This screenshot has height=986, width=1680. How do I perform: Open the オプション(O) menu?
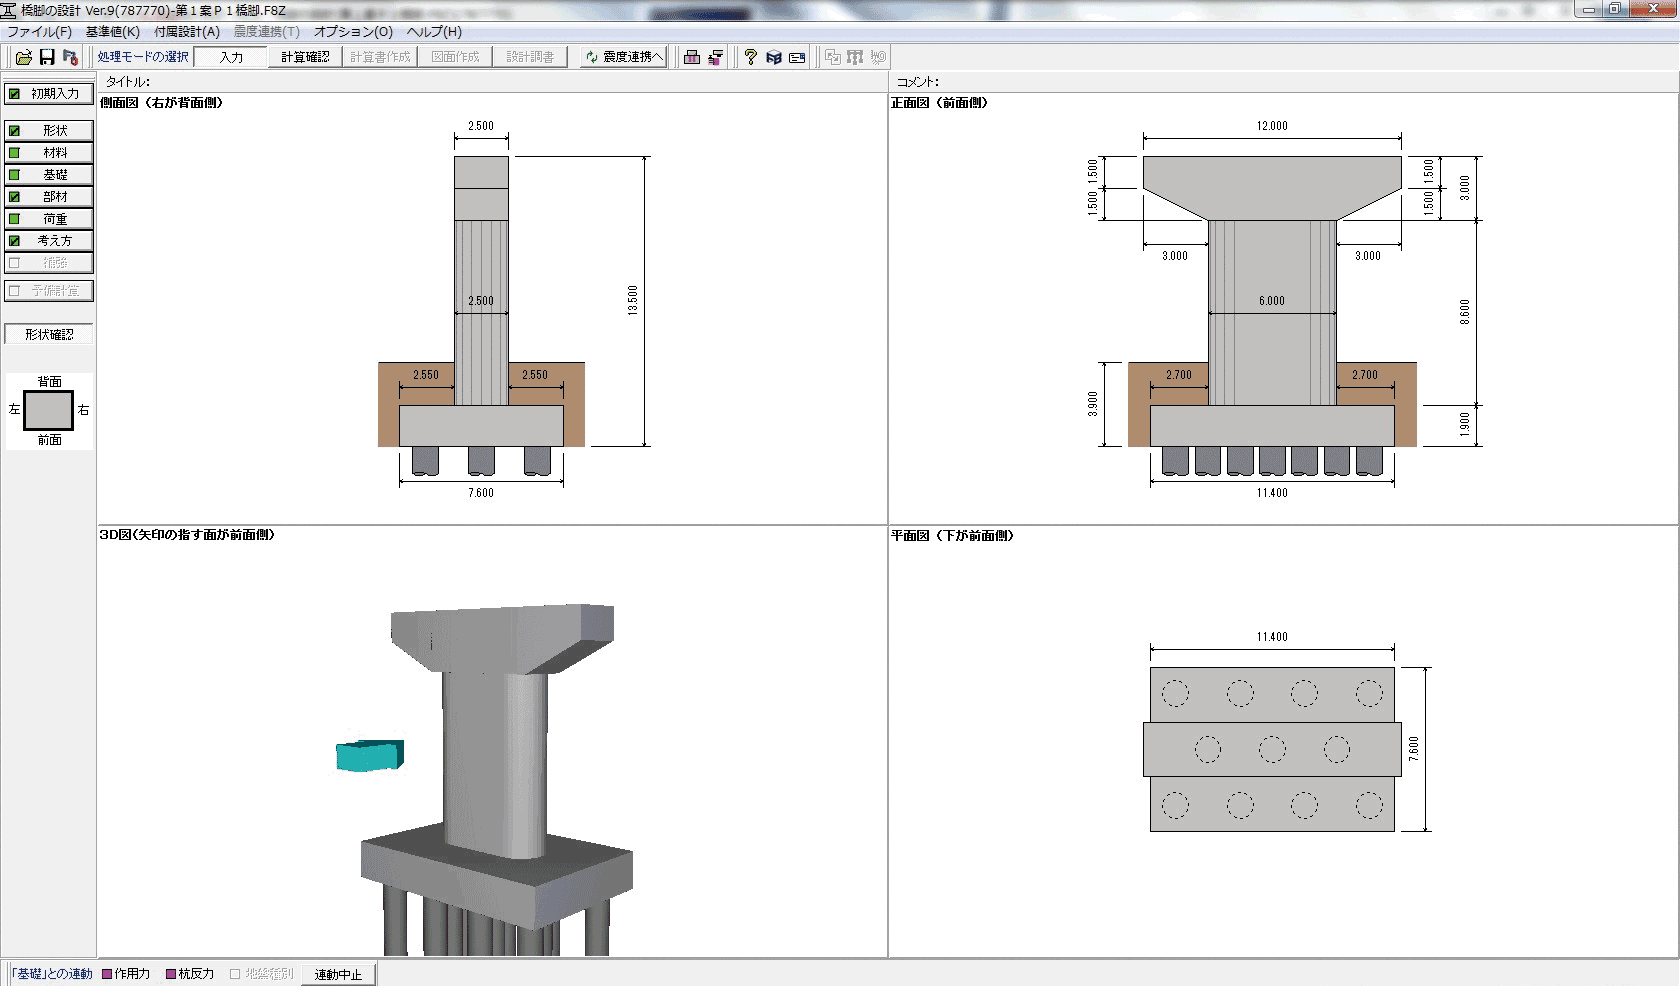[x=354, y=32]
